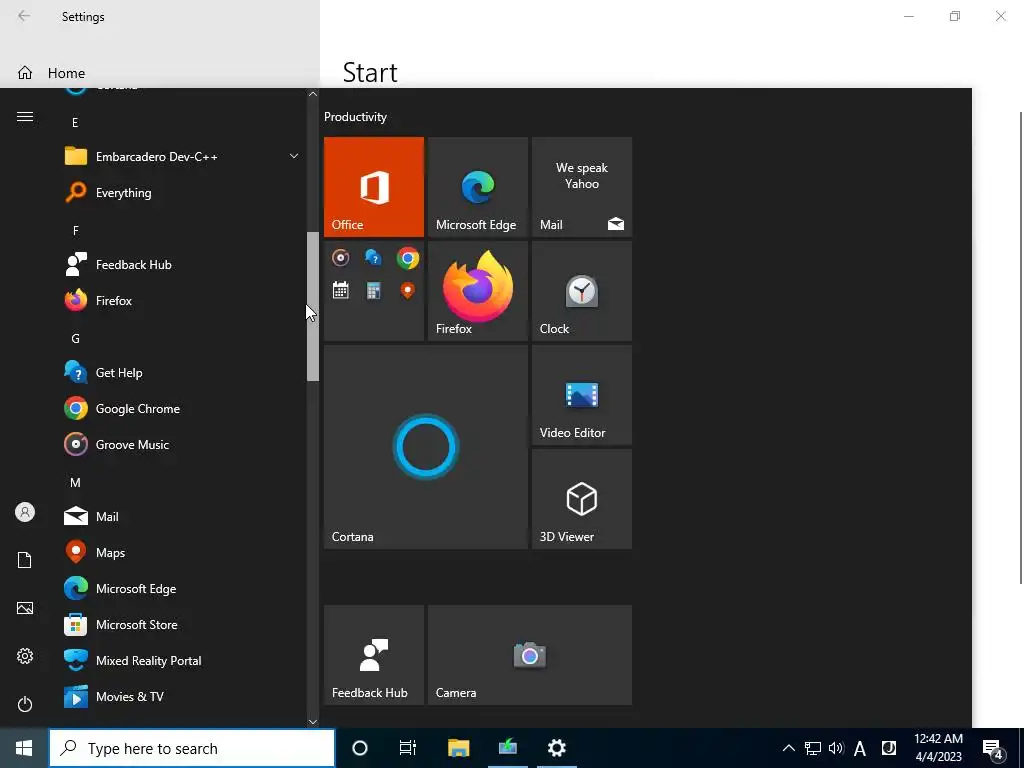
Task: Open Mixed Reality Portal from app list
Action: tap(183, 660)
